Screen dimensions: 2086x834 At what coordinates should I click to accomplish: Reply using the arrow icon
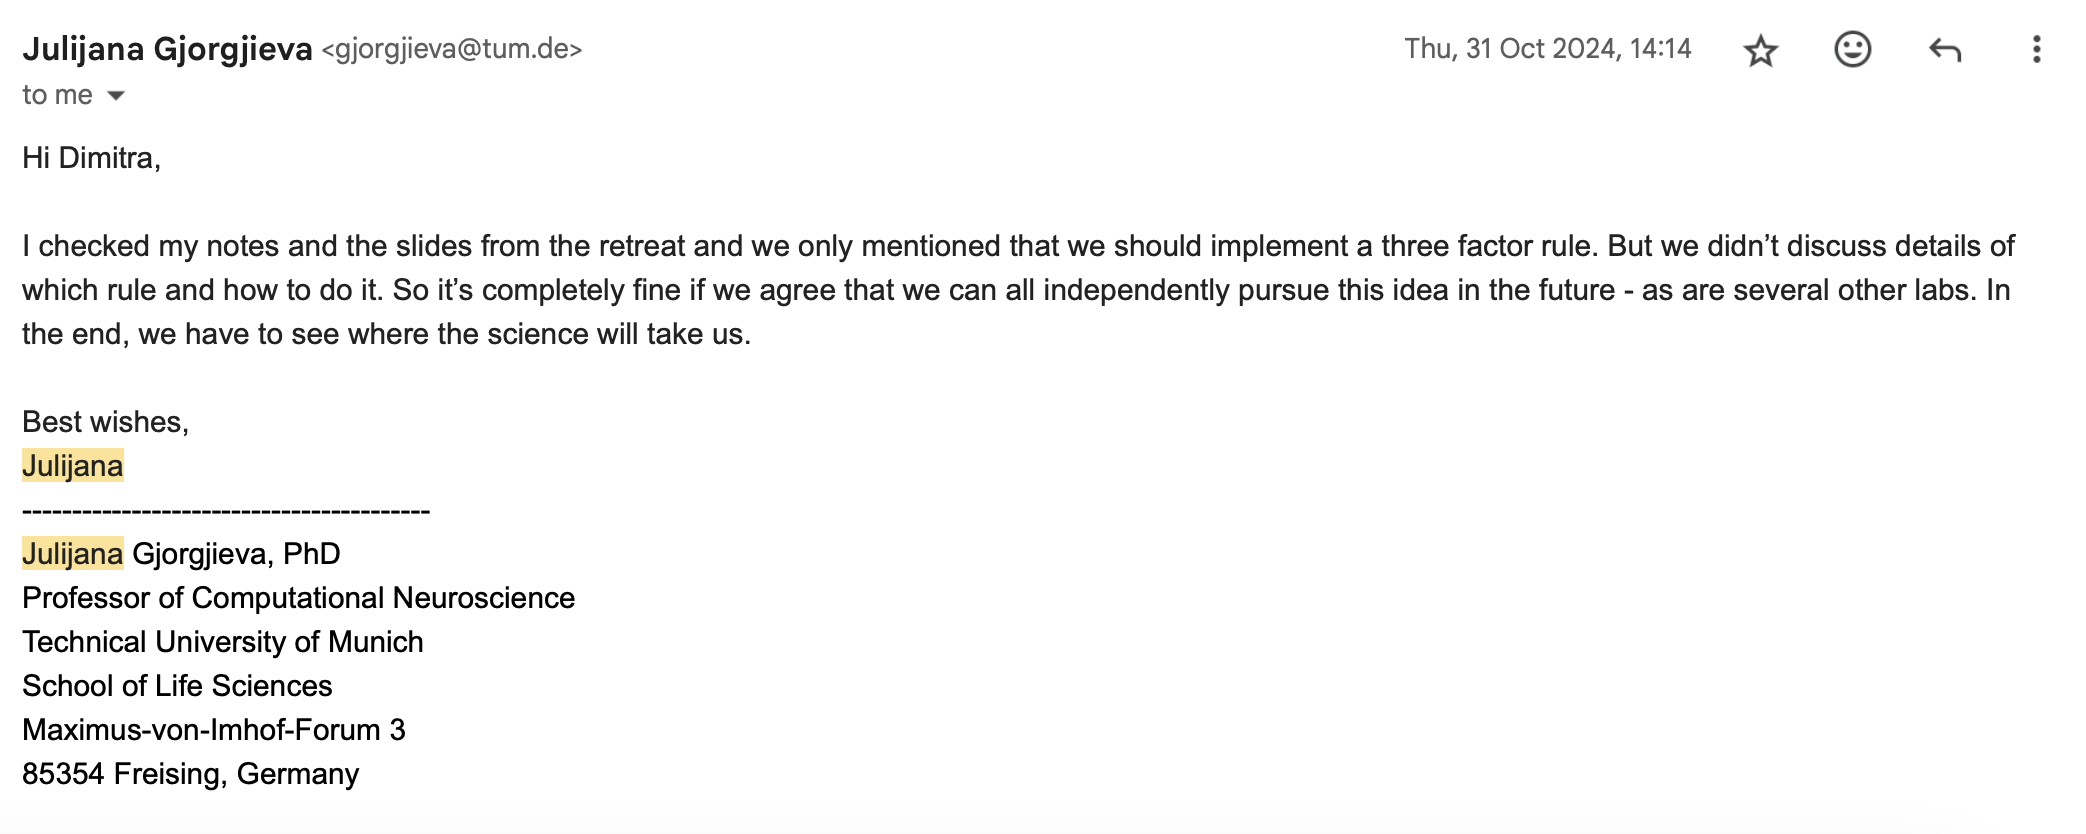click(1944, 49)
